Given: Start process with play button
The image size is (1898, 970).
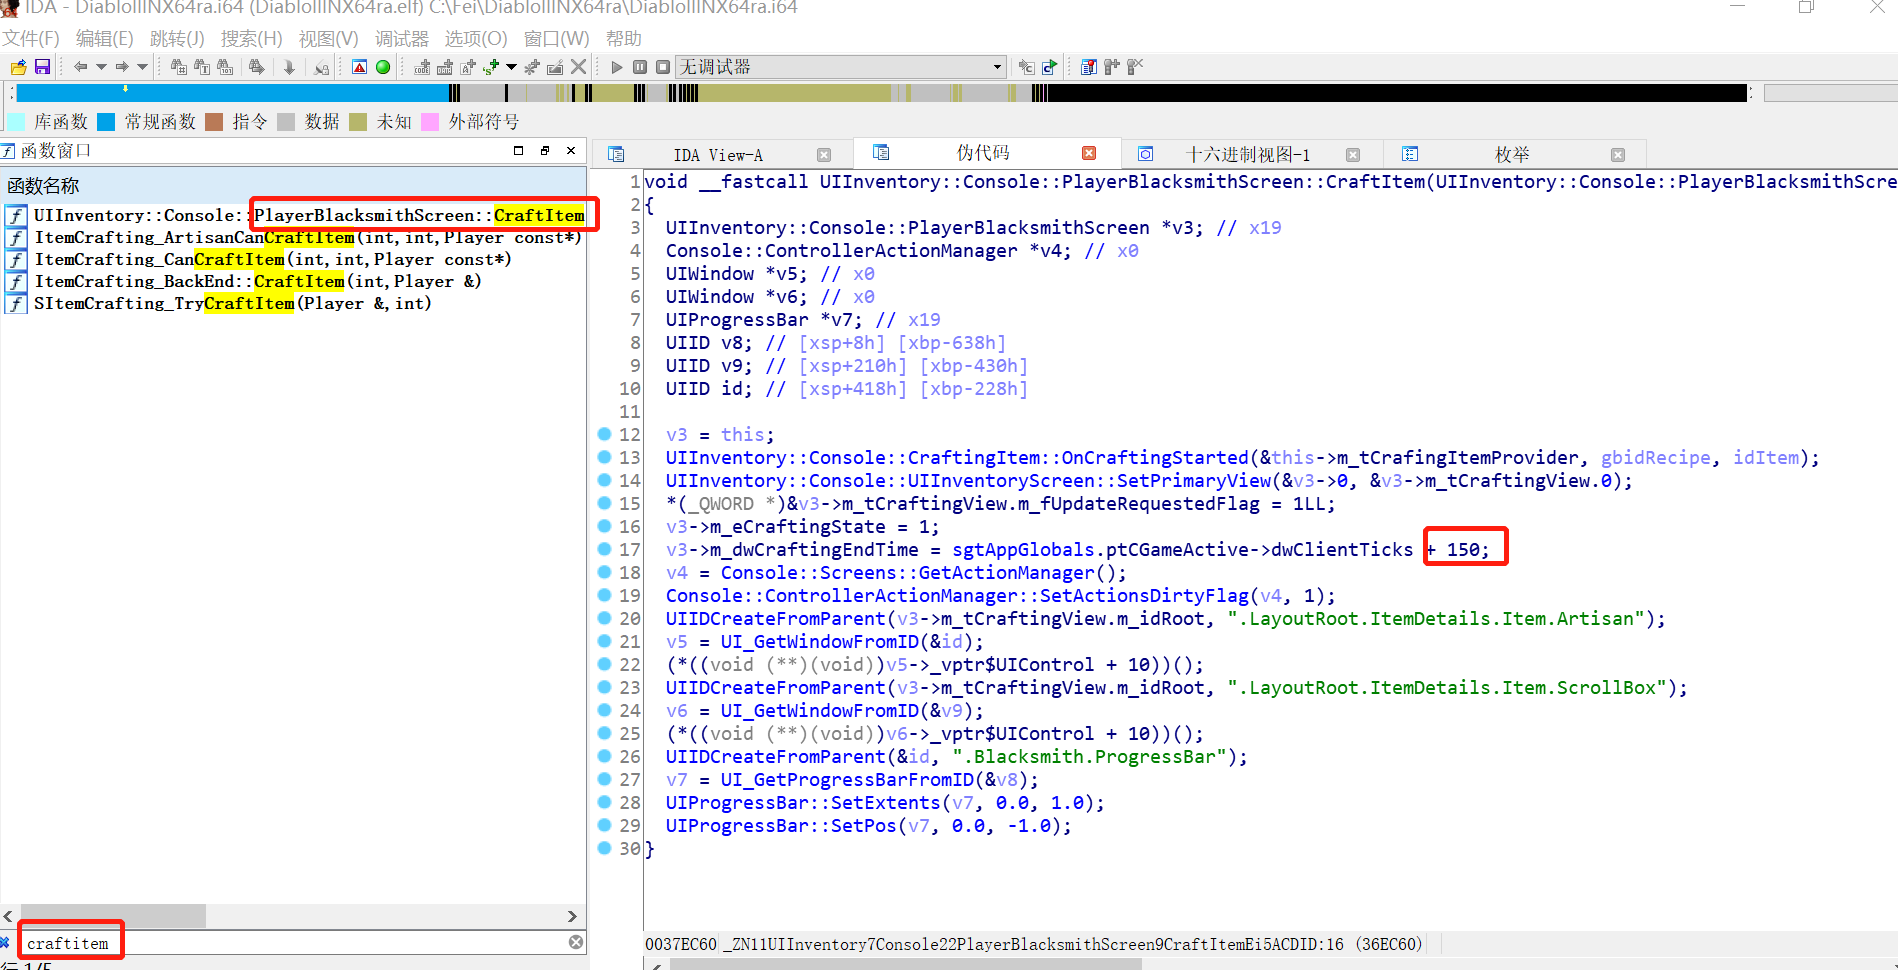Looking at the screenshot, I should (x=616, y=67).
